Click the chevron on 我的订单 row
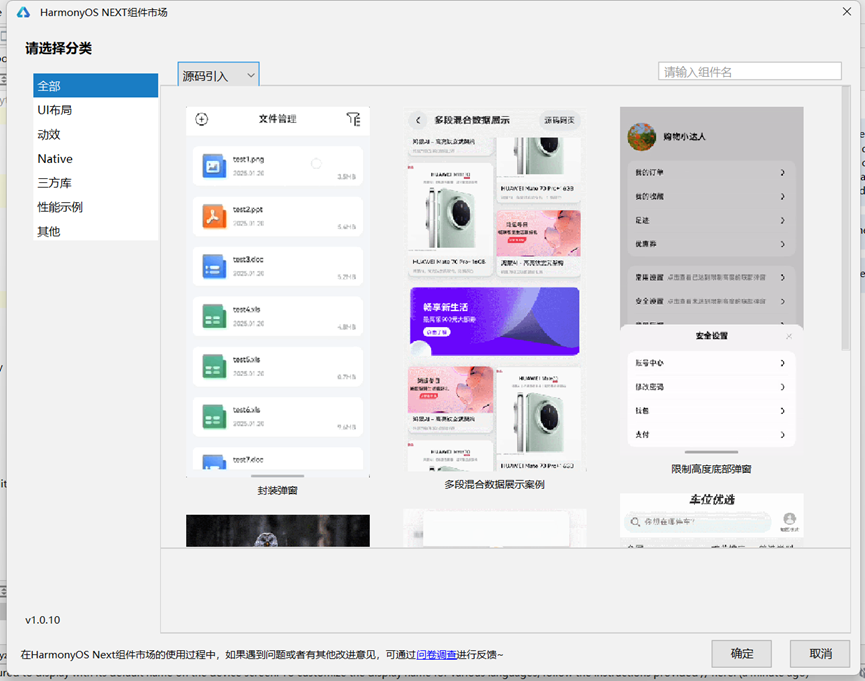This screenshot has width=865, height=681. [x=782, y=173]
